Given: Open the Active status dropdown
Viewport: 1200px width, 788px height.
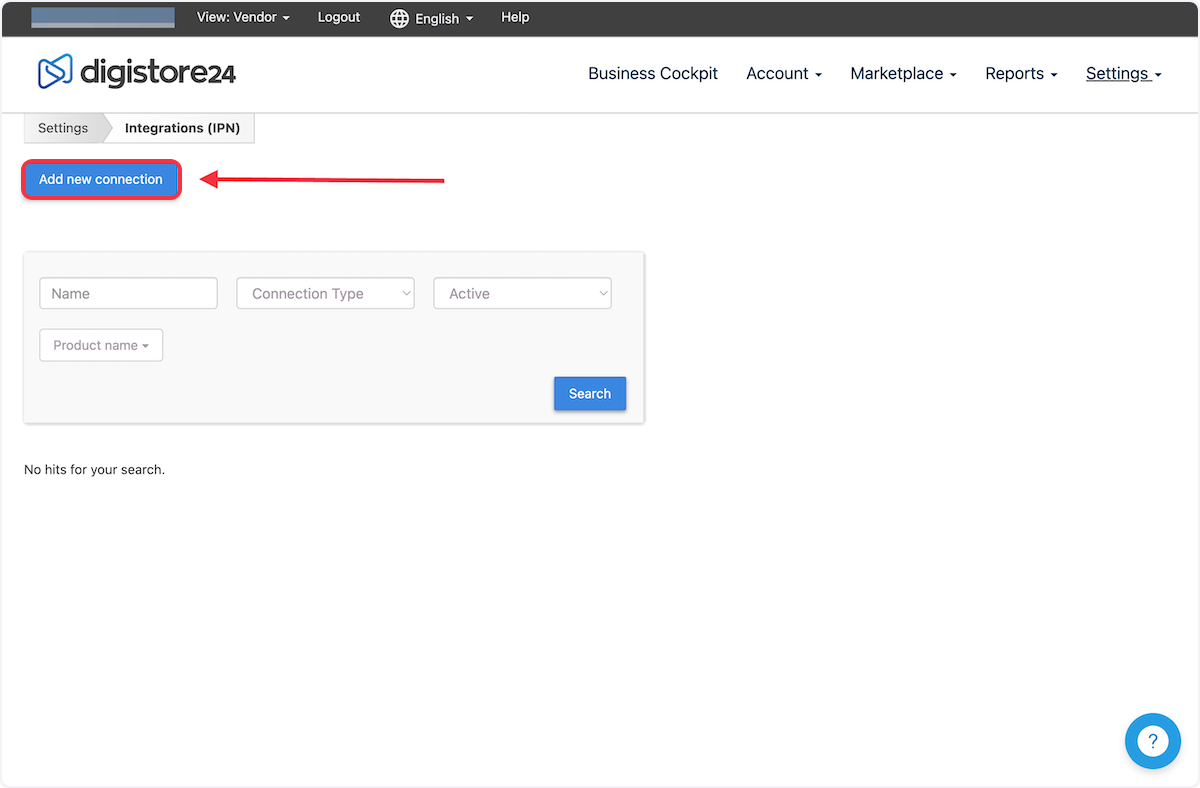Looking at the screenshot, I should tap(522, 293).
